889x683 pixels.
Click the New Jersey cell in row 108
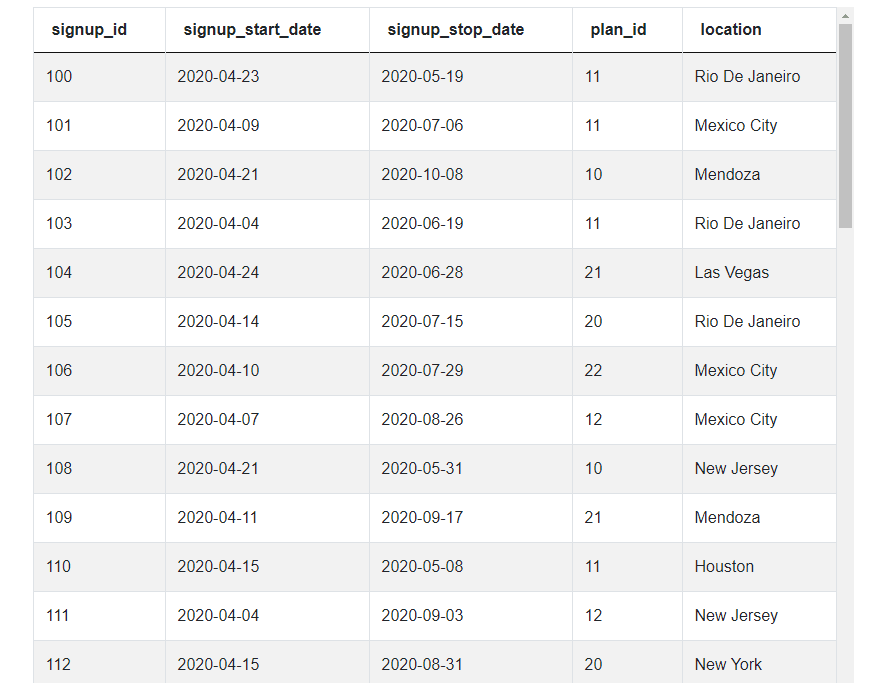click(731, 468)
